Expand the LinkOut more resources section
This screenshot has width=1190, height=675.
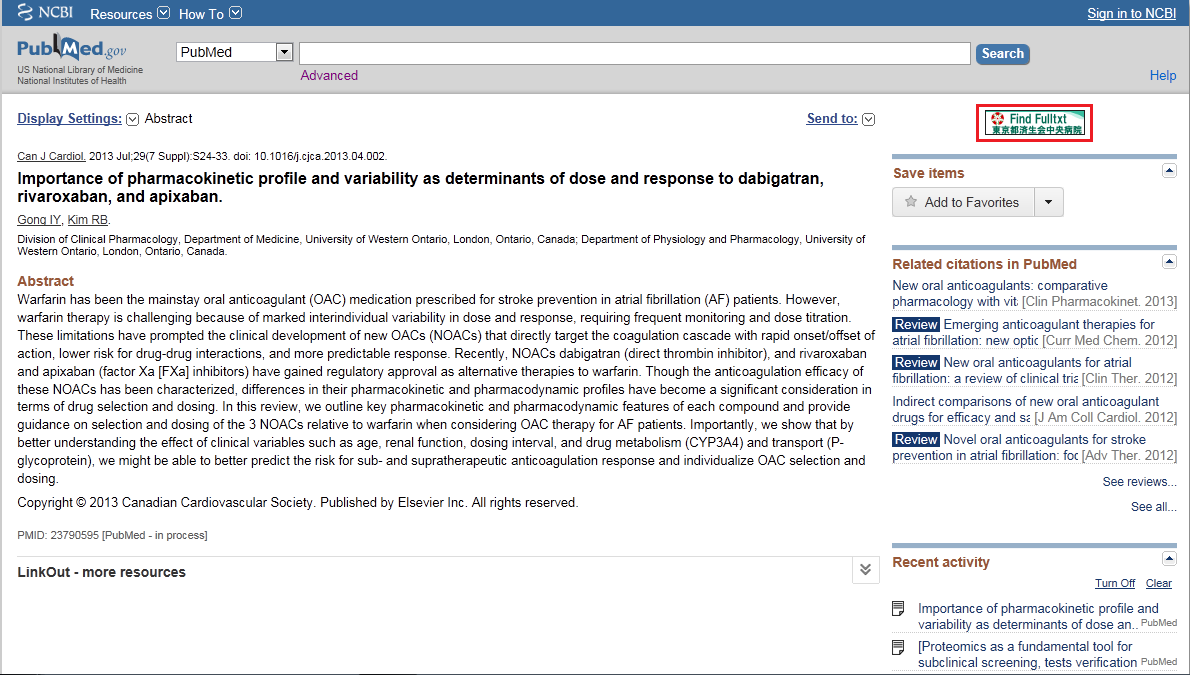pos(865,569)
